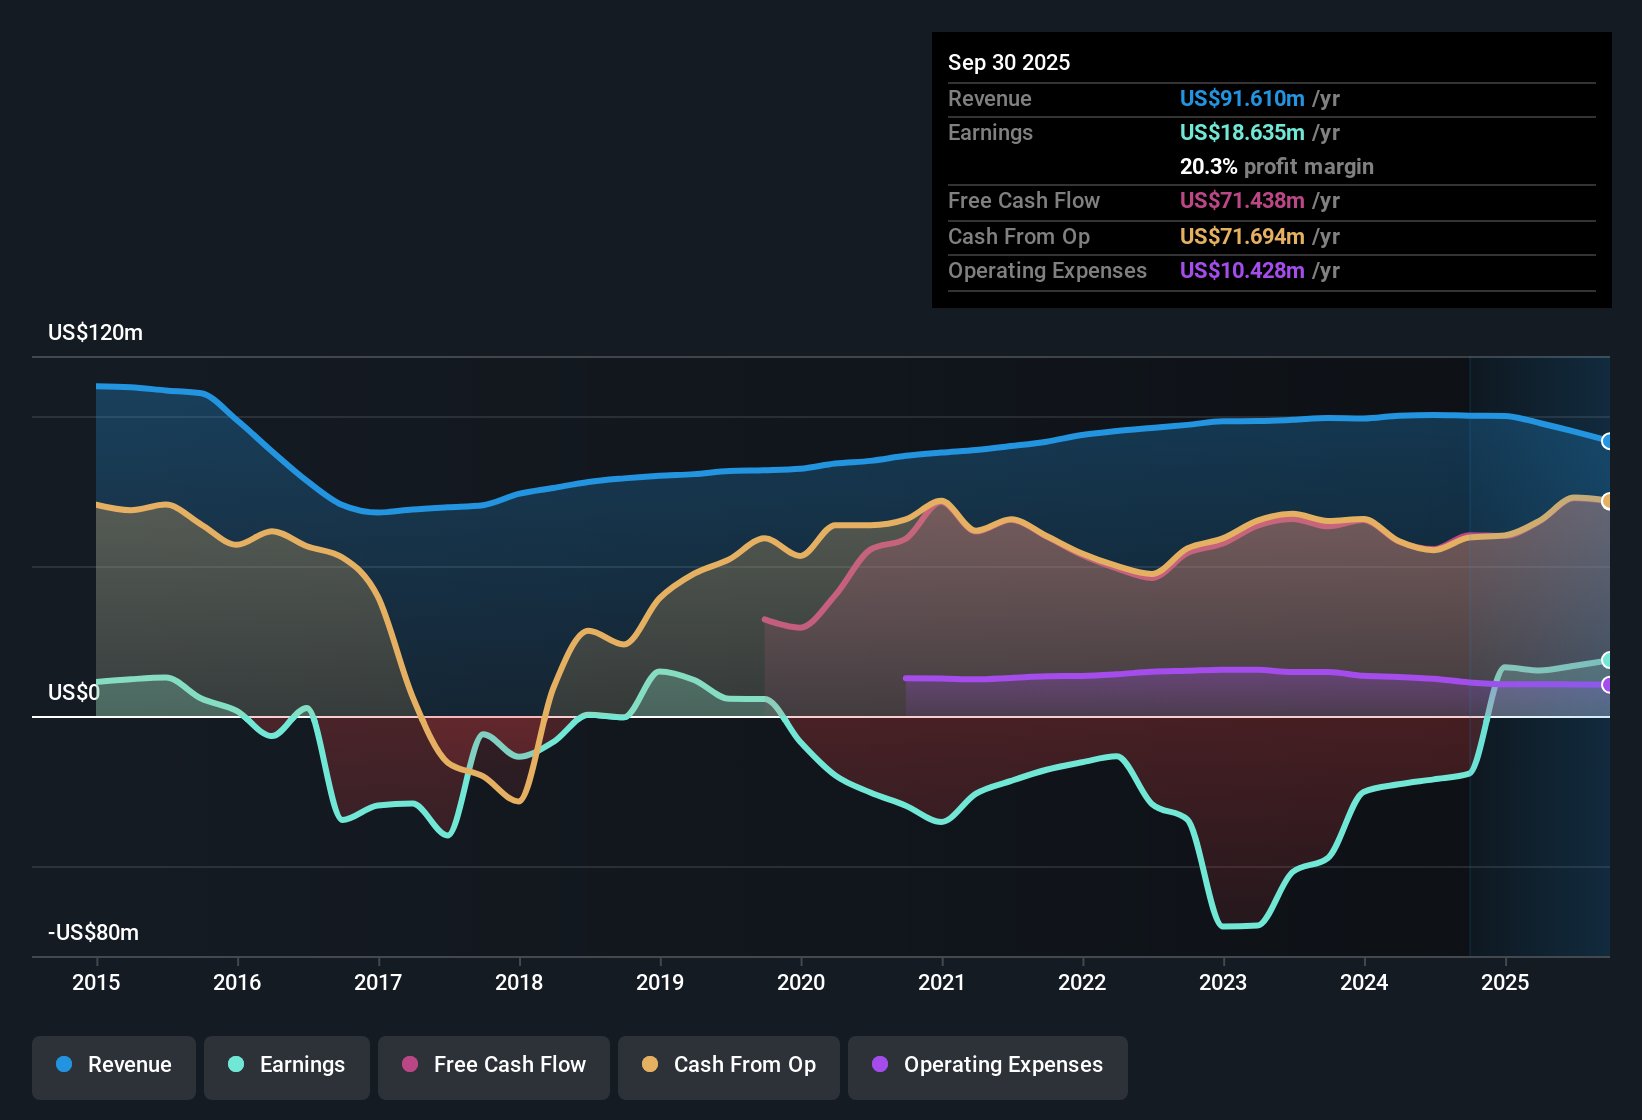Open the 2025 year section on the axis
Image resolution: width=1642 pixels, height=1120 pixels.
[x=1507, y=983]
